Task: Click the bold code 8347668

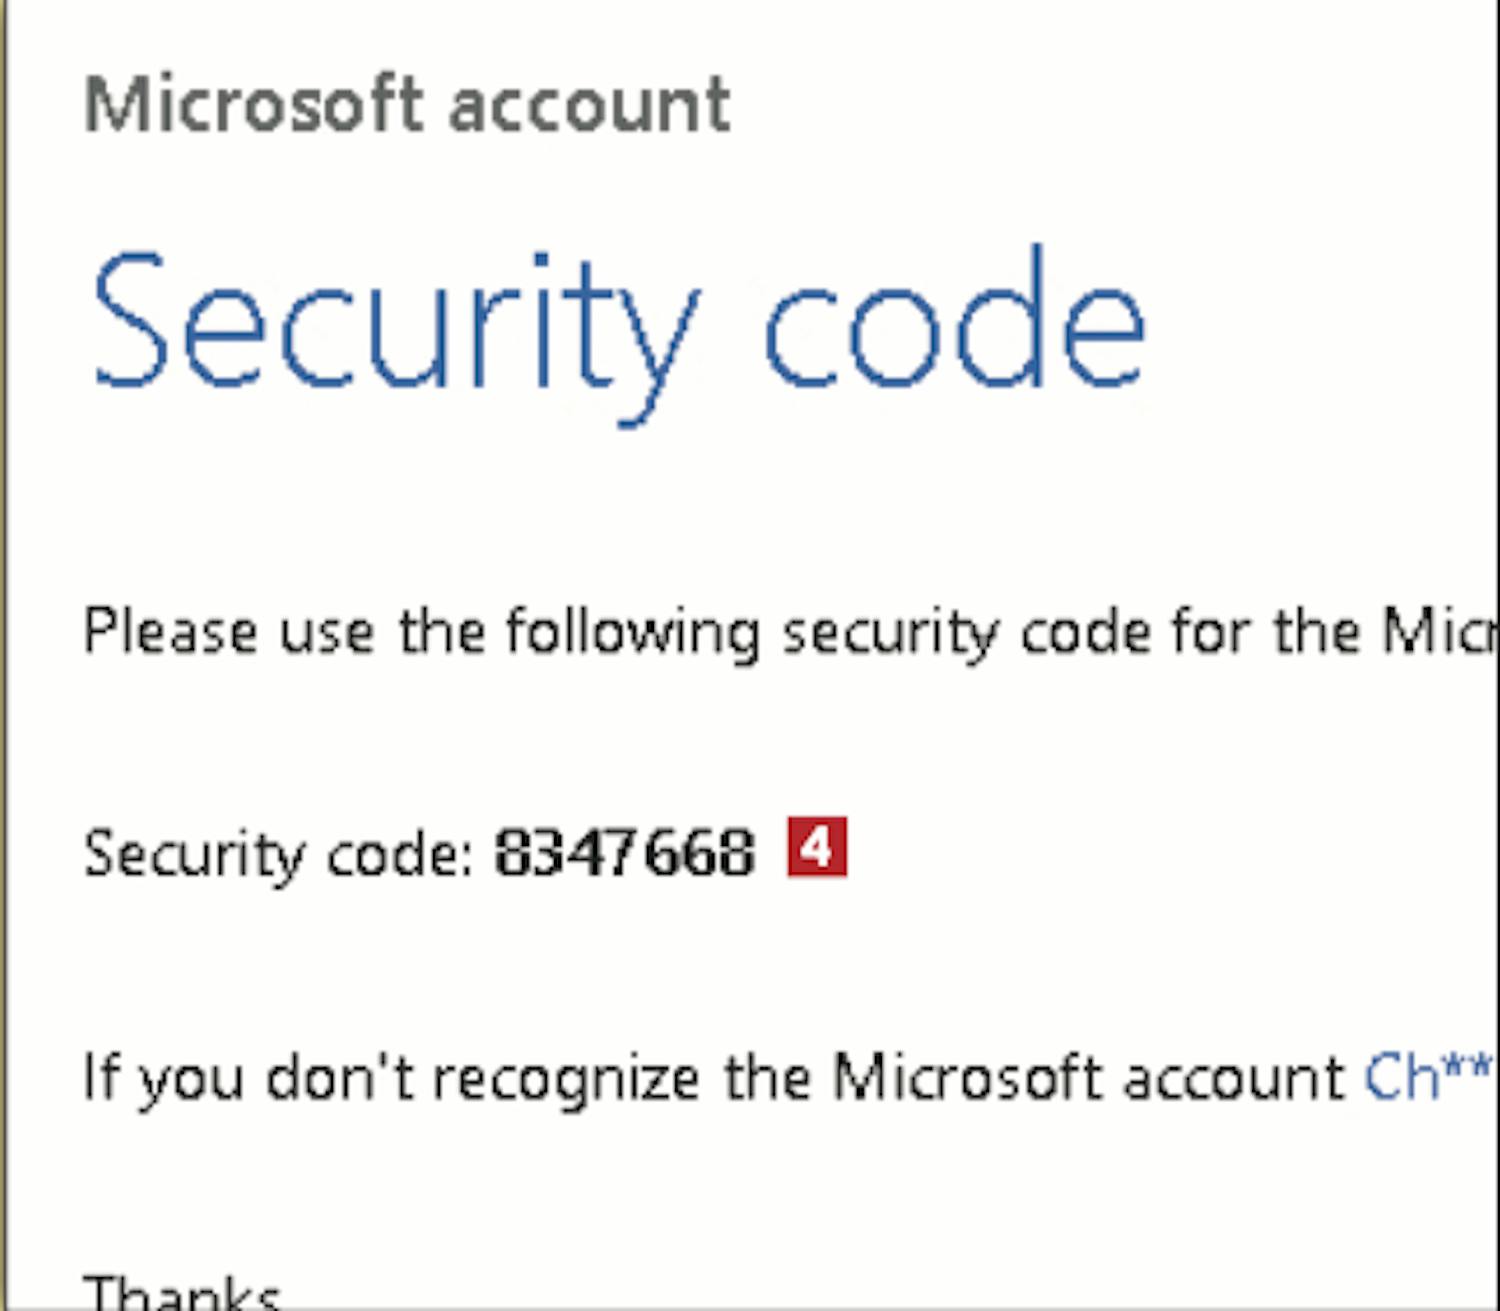Action: [625, 853]
